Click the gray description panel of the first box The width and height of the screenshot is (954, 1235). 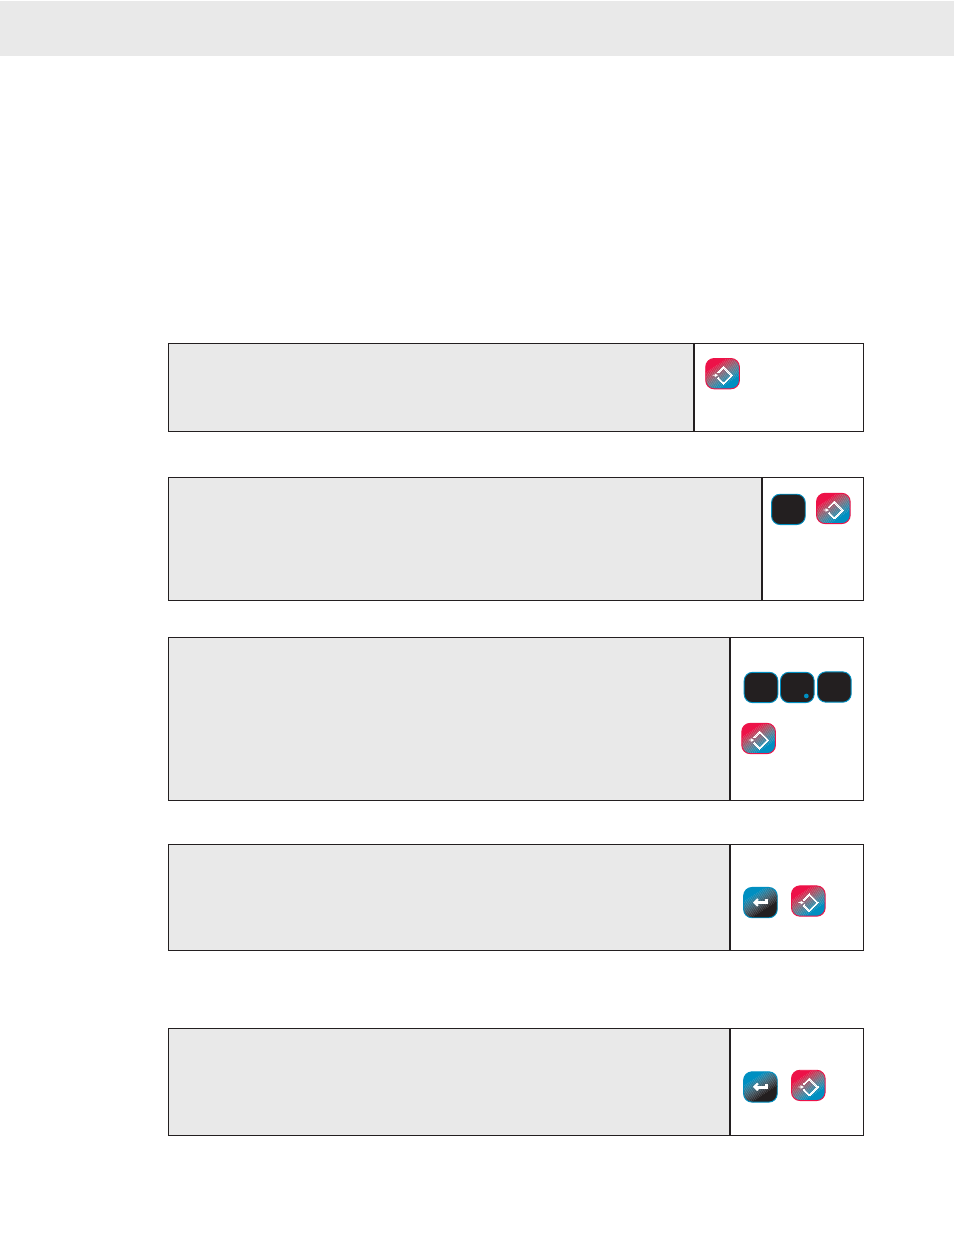(x=431, y=388)
